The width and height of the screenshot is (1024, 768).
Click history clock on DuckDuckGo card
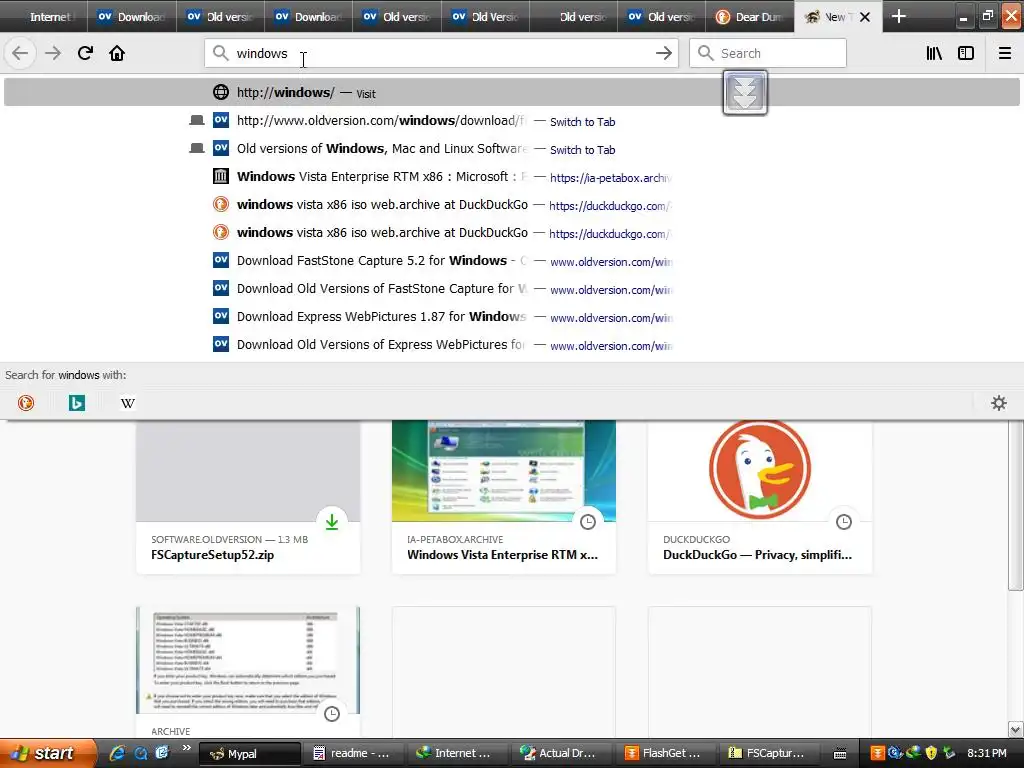844,522
